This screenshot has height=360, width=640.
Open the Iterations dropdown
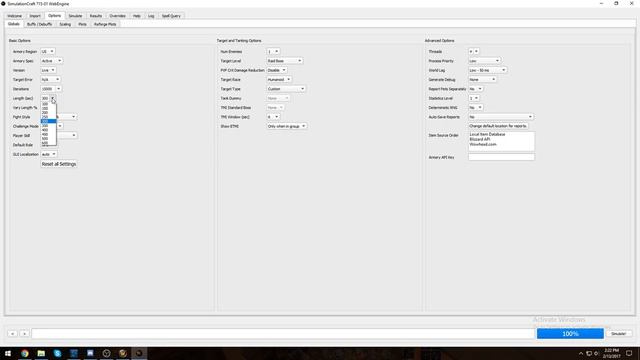click(x=51, y=89)
